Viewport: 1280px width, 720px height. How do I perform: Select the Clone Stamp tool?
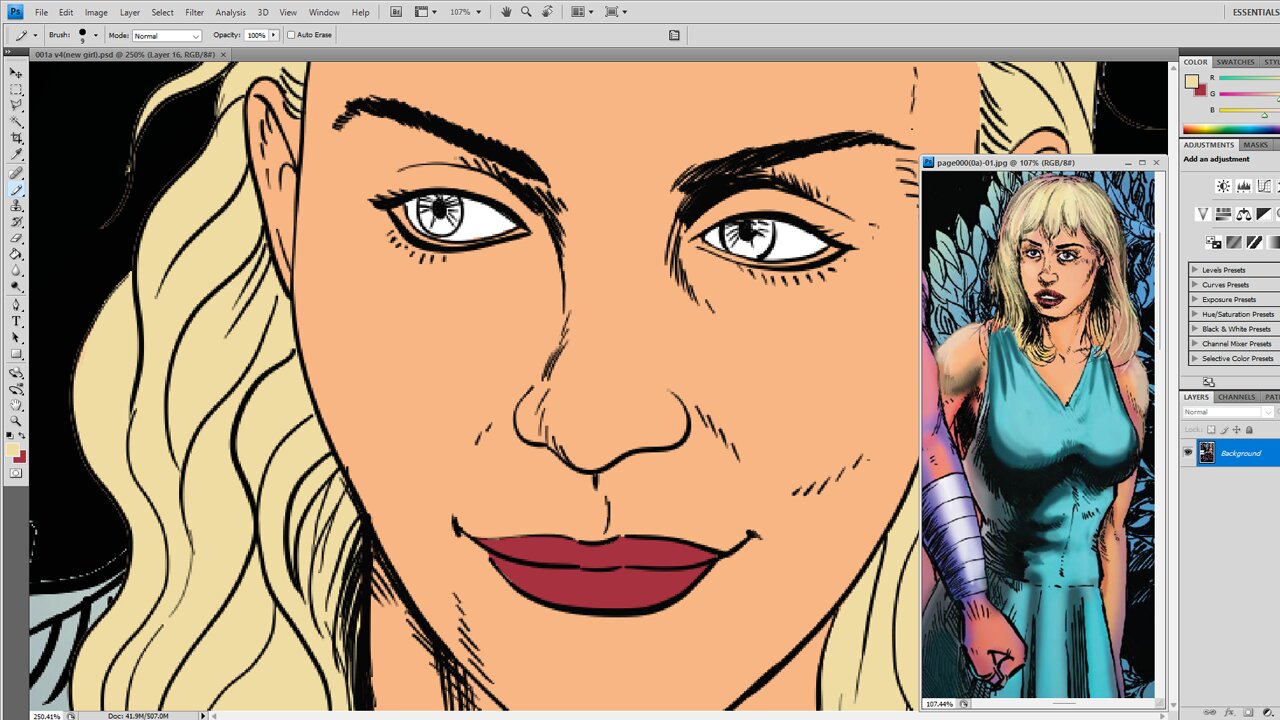pos(16,206)
